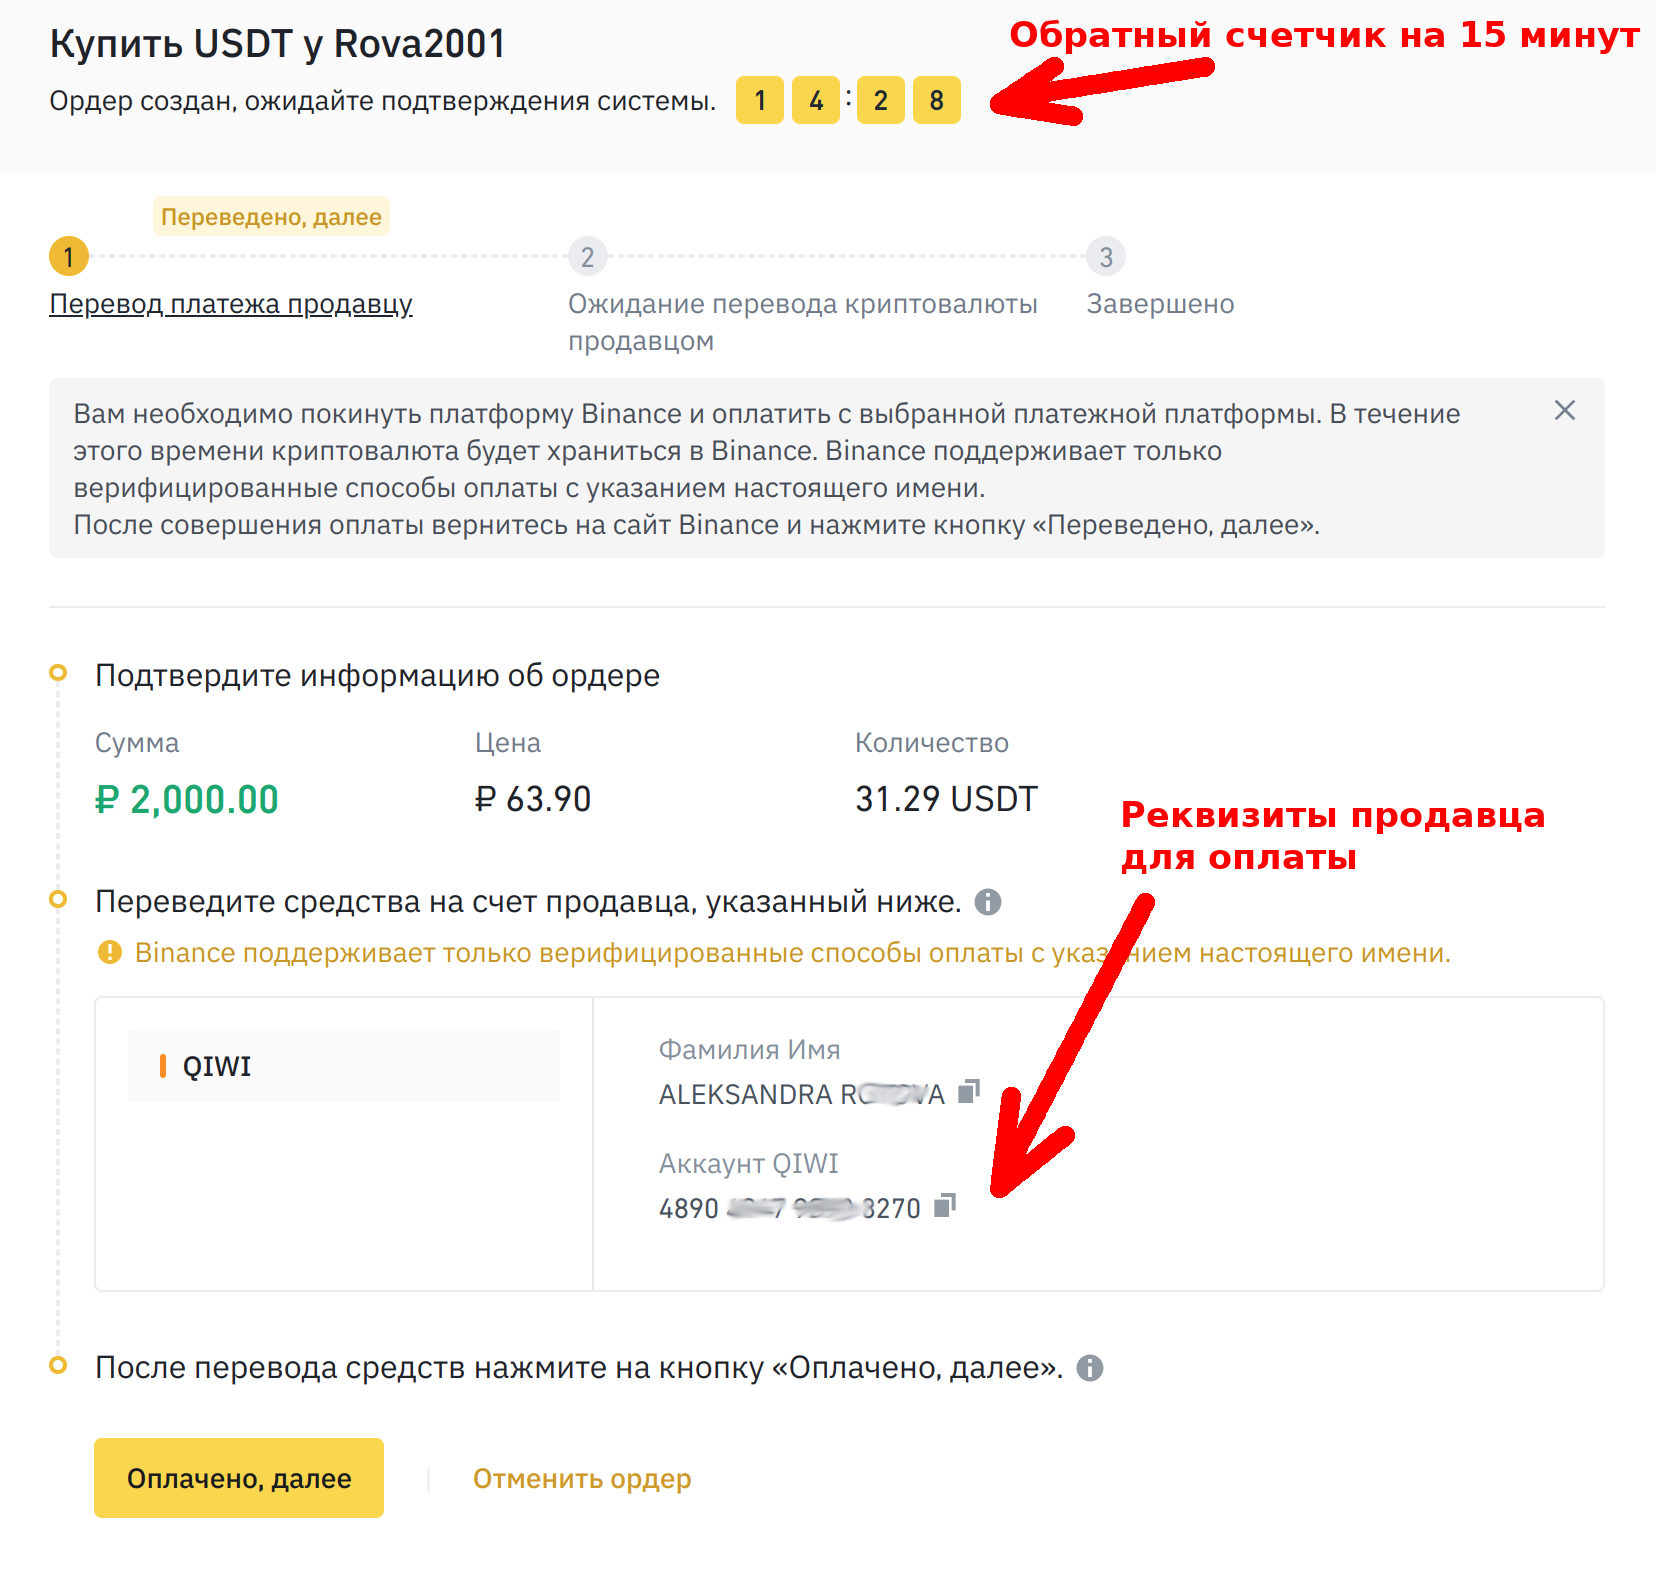Click the orange warning exclamation icon
Viewport: 1656px width, 1574px height.
pyautogui.click(x=110, y=952)
